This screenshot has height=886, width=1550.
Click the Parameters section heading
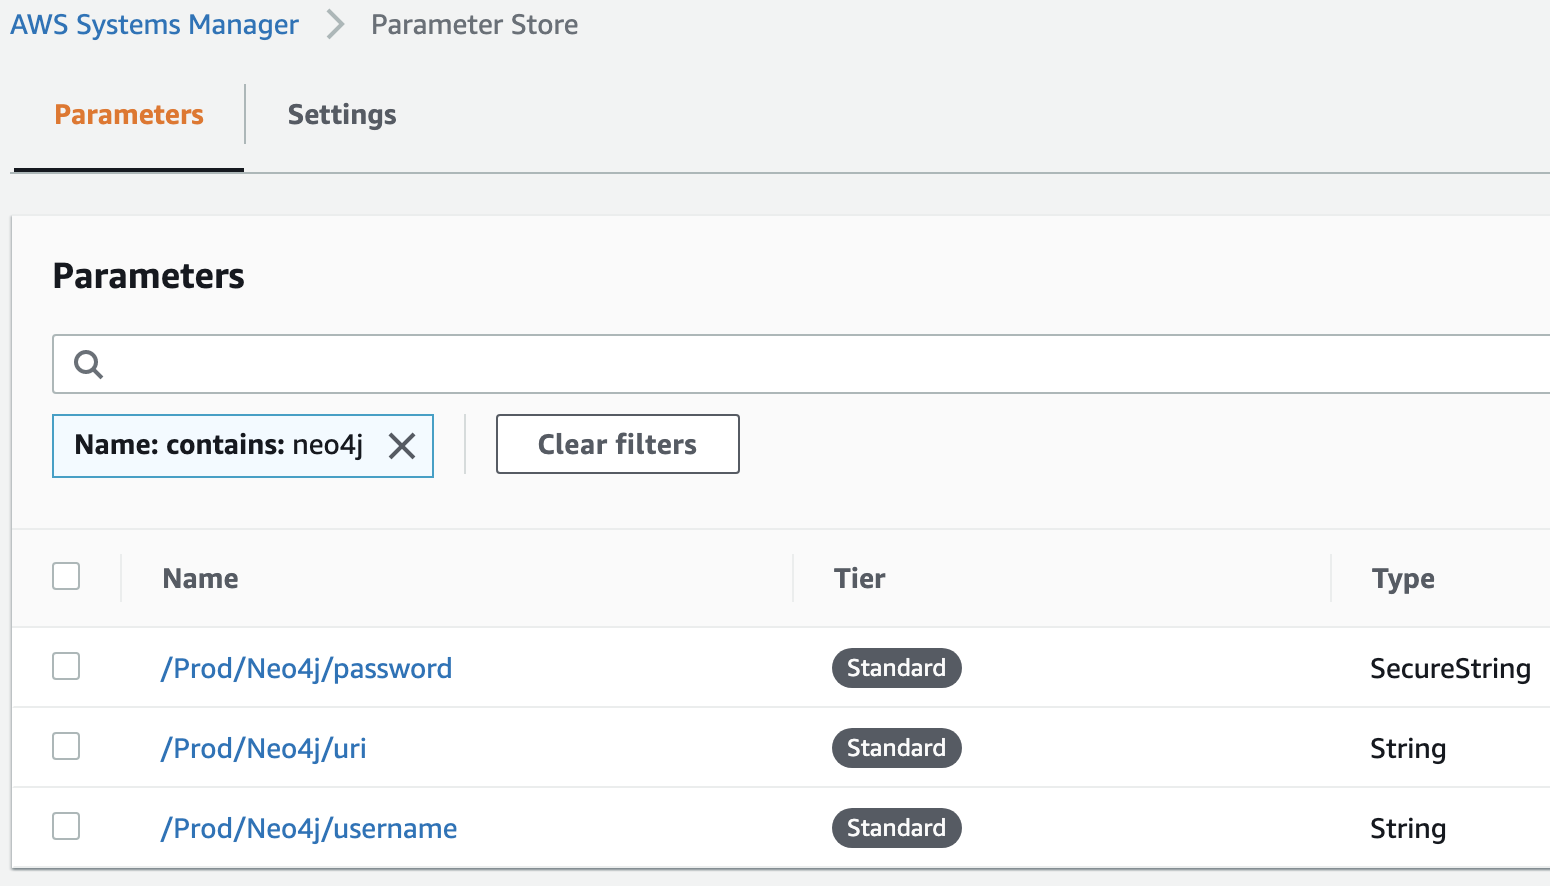click(x=149, y=276)
